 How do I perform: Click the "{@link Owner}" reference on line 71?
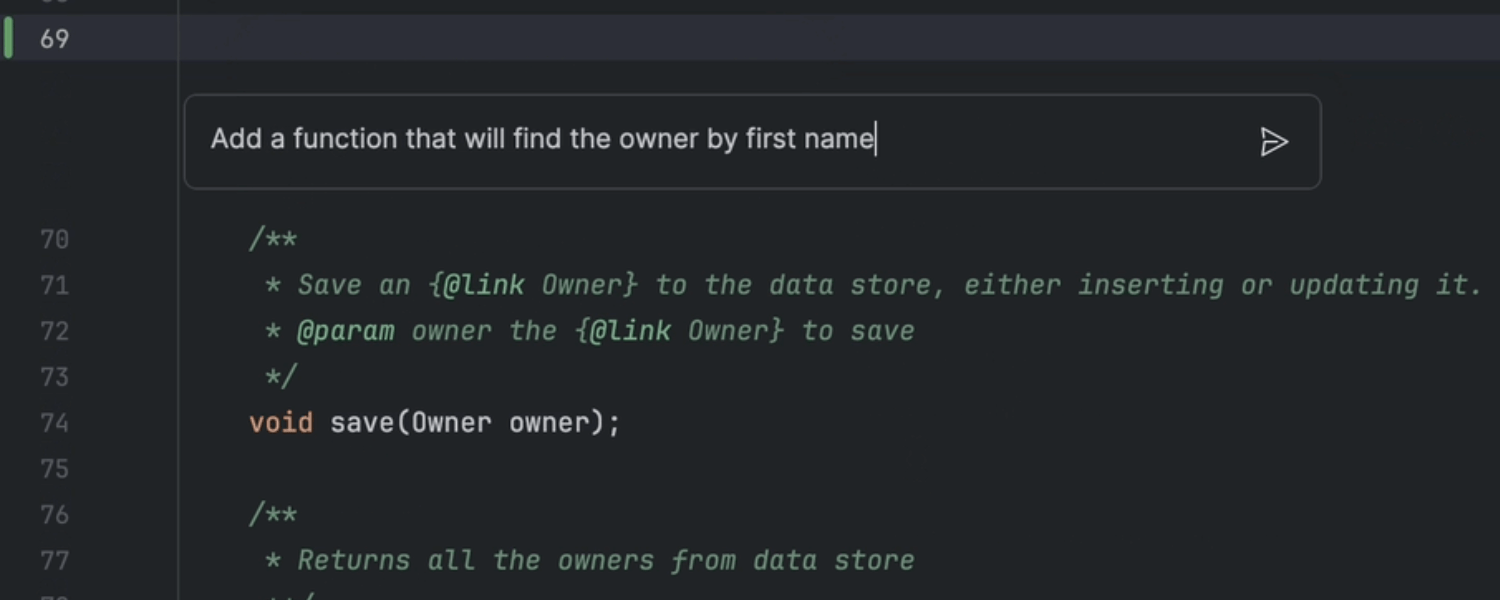click(x=532, y=286)
